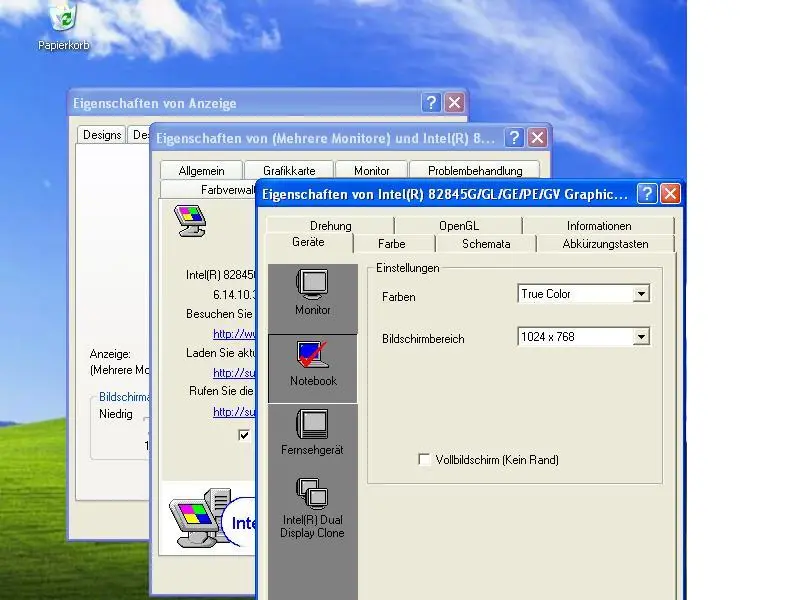Image resolution: width=800 pixels, height=600 pixels.
Task: Go to the Drehung tab
Action: tap(330, 226)
